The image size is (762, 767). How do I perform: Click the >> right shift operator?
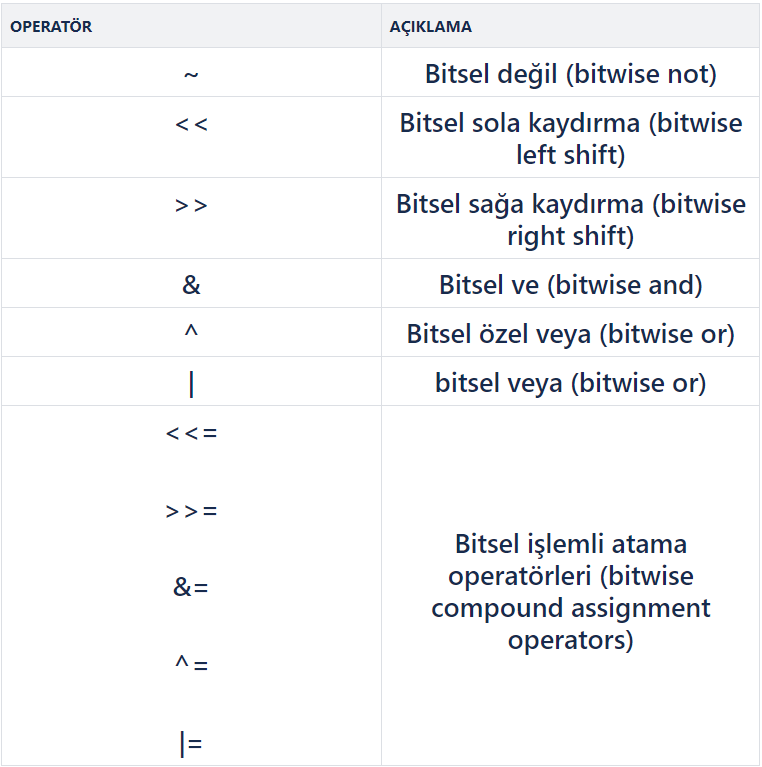pos(191,205)
